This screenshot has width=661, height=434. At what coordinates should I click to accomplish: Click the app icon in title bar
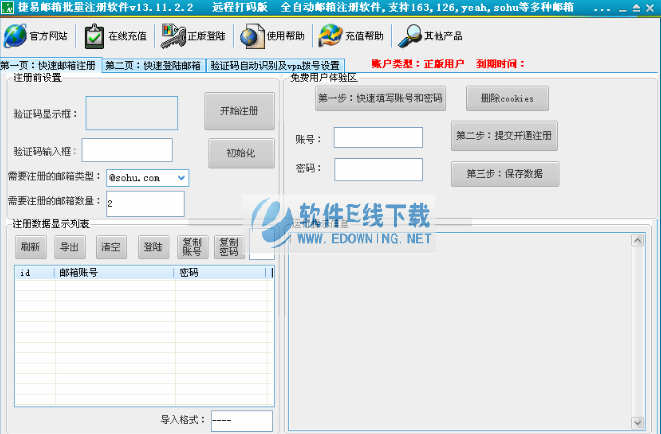(9, 8)
